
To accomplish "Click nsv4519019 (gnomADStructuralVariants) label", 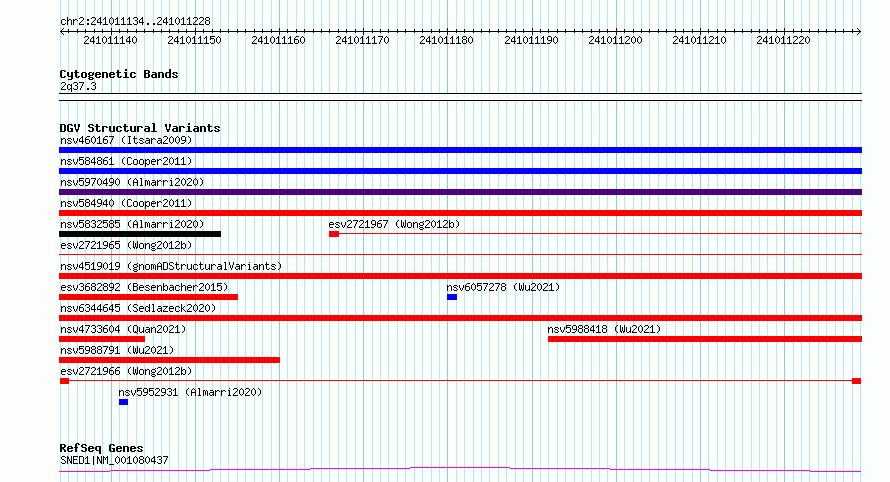I will [x=171, y=266].
